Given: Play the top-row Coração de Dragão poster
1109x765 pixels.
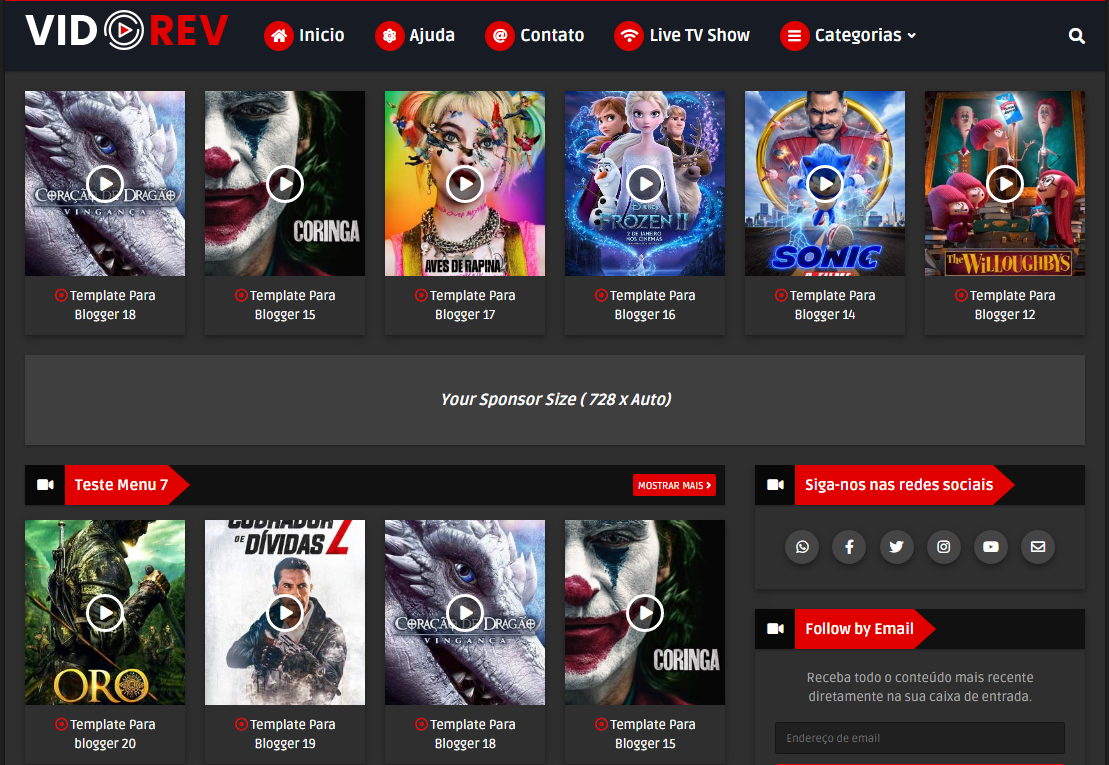Looking at the screenshot, I should 105,184.
